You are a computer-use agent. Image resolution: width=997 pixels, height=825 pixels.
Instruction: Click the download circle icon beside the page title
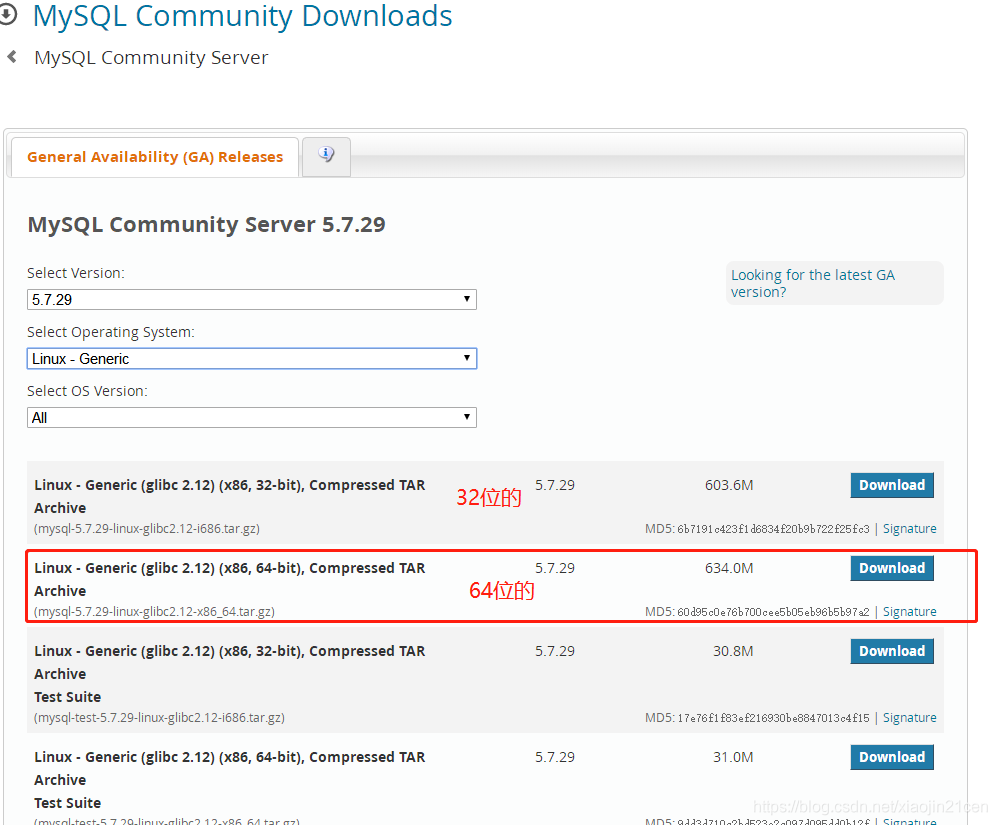tap(7, 14)
